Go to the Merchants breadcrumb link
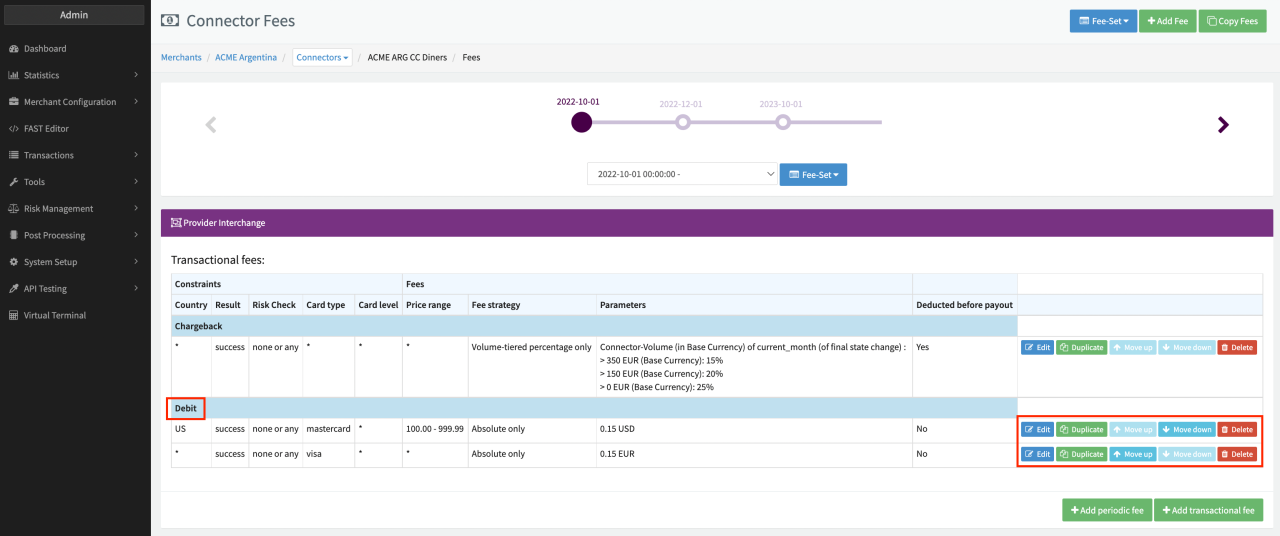Viewport: 1280px width, 536px height. tap(181, 58)
